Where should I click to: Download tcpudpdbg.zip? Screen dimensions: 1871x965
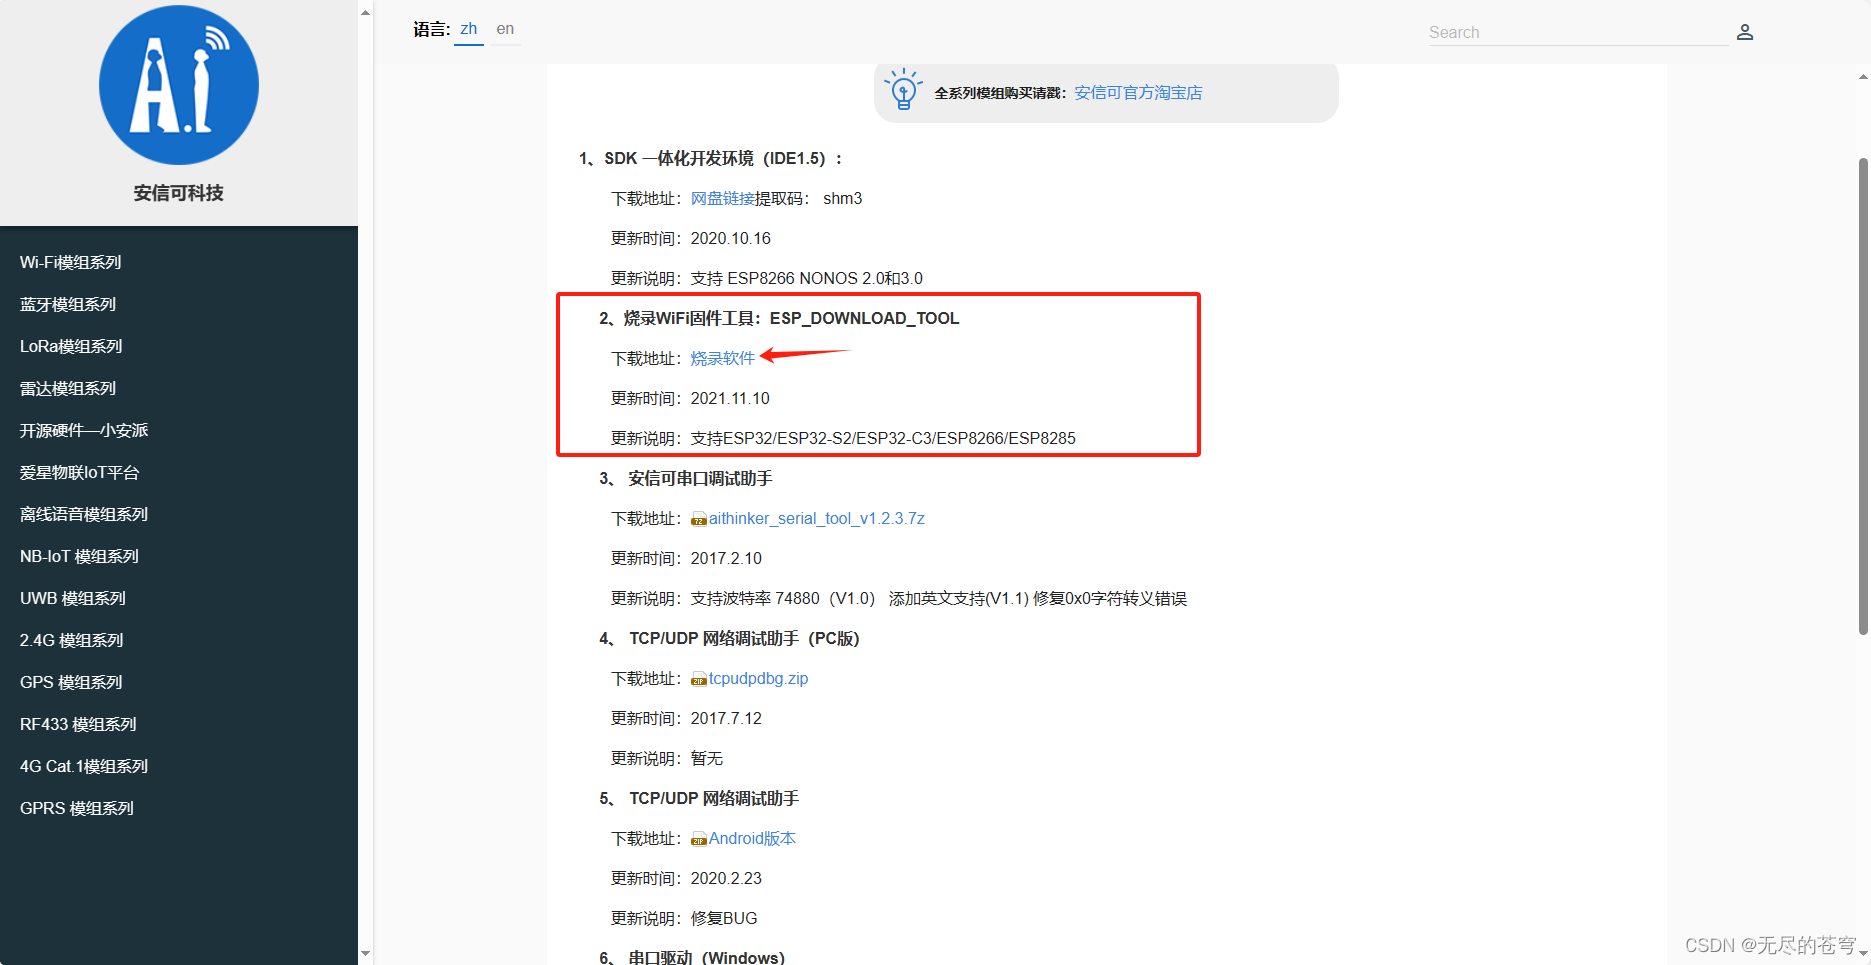(x=758, y=678)
